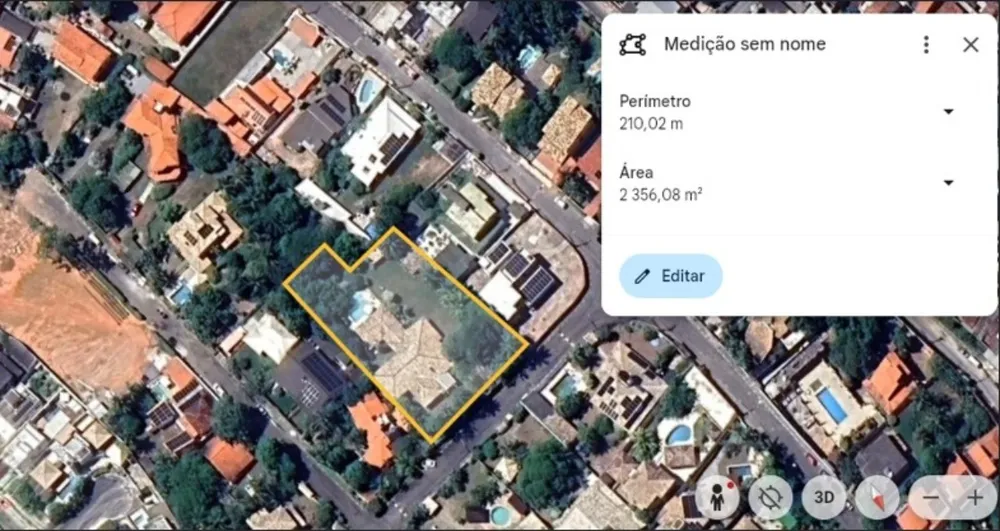The width and height of the screenshot is (1000, 531).
Task: Zoom in with the plus button
Action: [x=974, y=497]
